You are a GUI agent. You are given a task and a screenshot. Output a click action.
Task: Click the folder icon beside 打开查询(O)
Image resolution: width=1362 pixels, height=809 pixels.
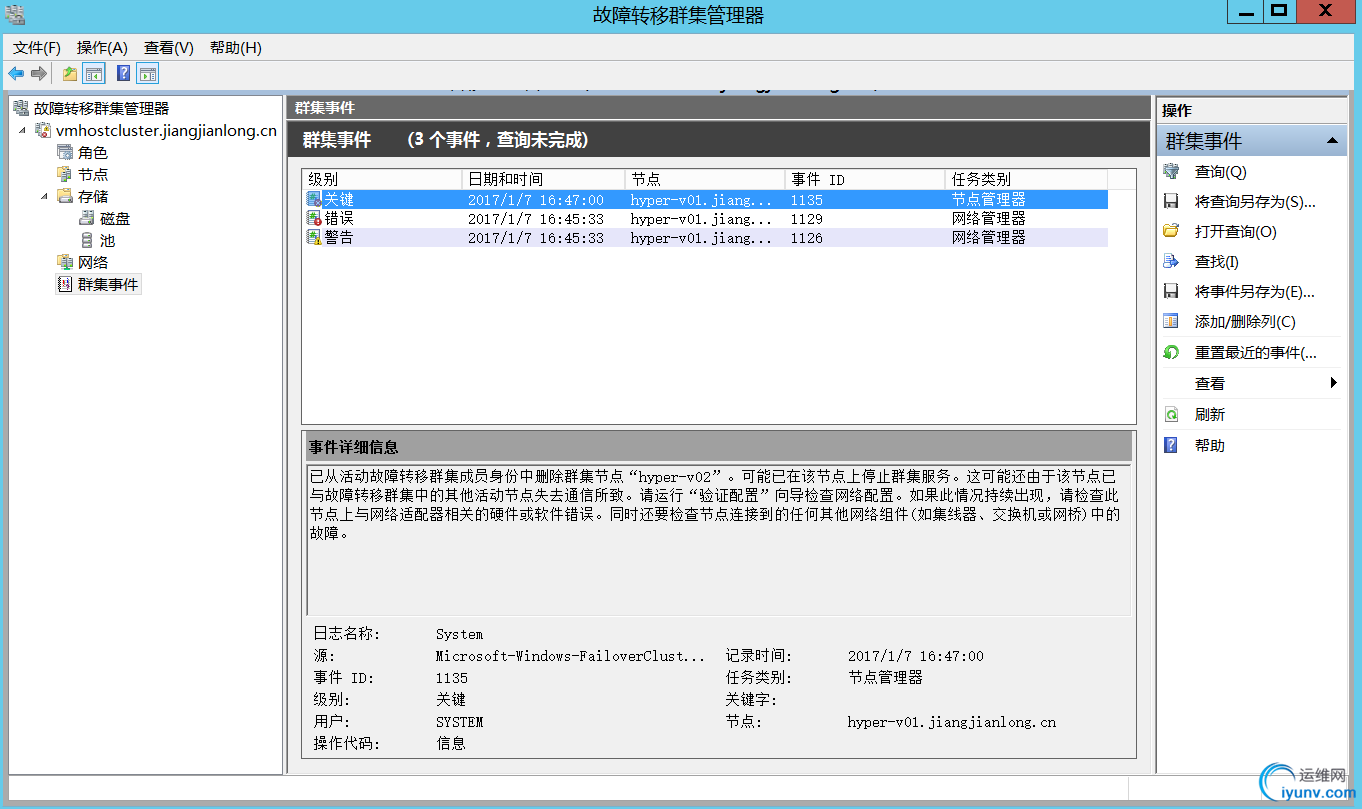coord(1172,232)
